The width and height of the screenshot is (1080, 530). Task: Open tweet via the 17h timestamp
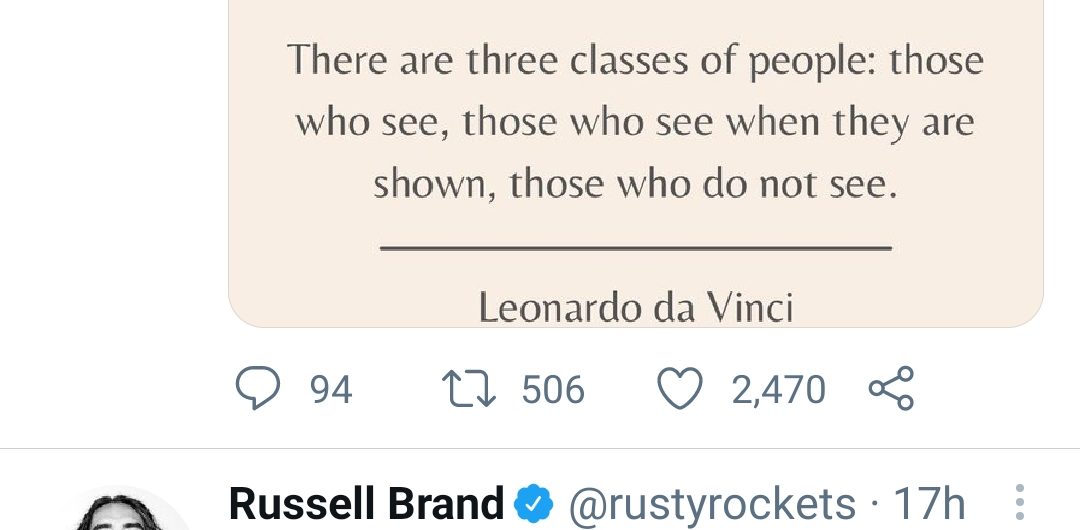pos(930,503)
